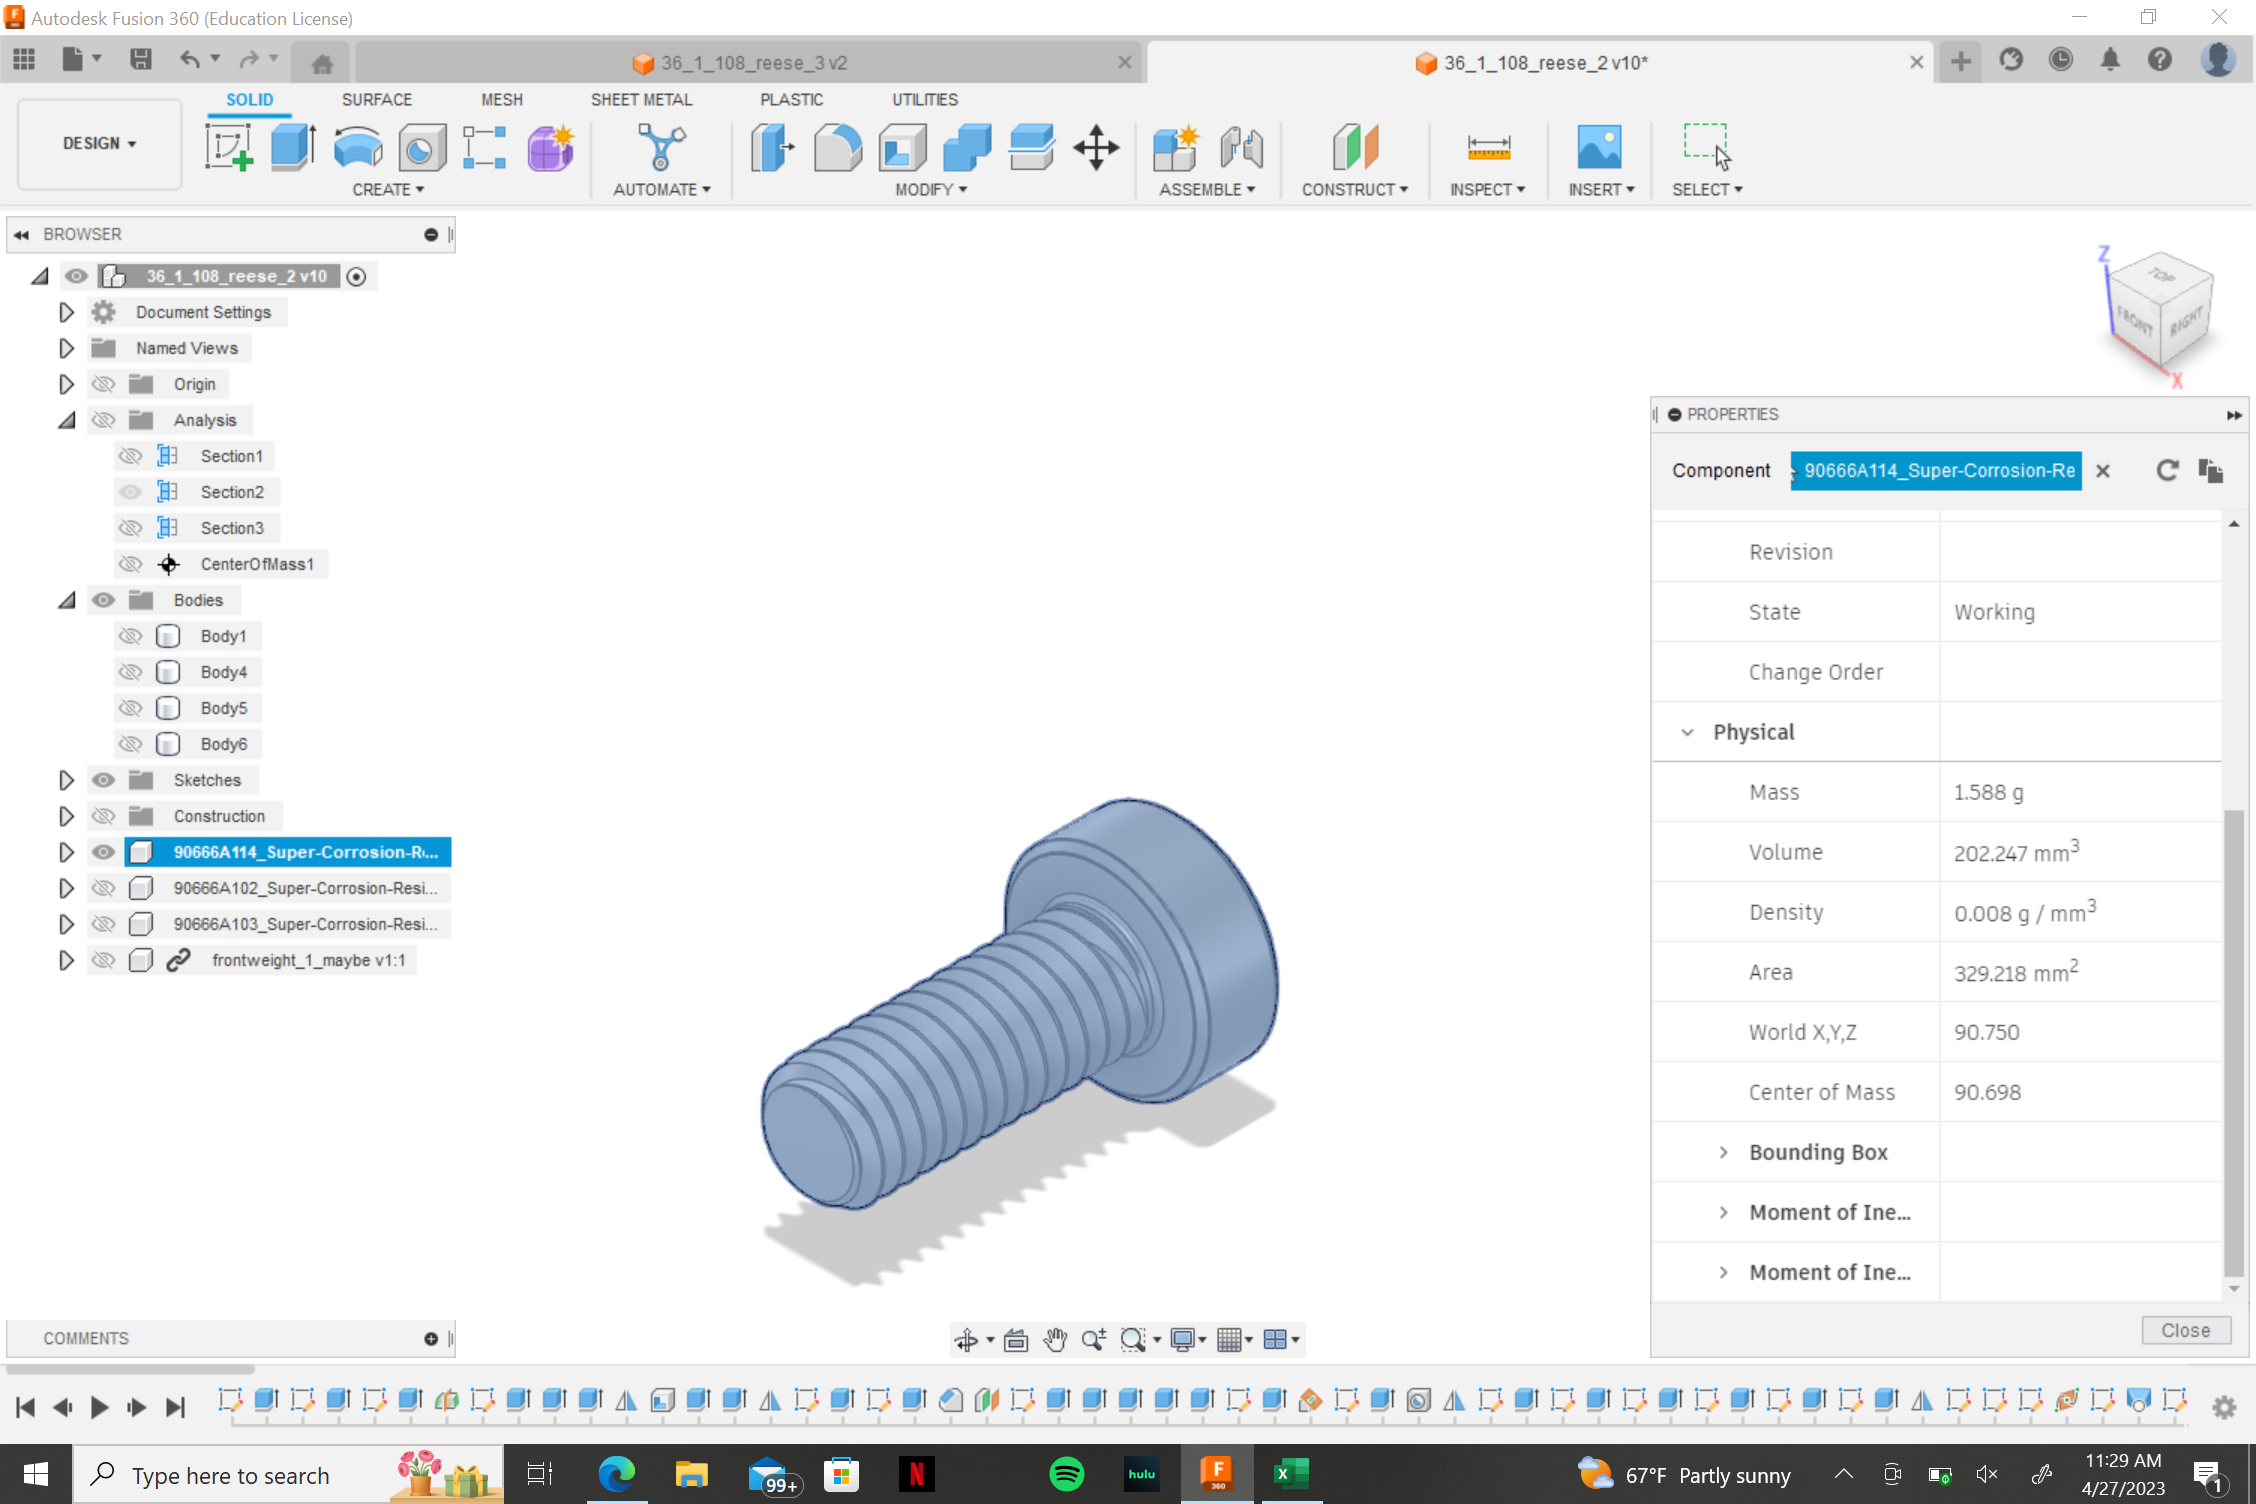Show the Origin folder
The height and width of the screenshot is (1504, 2256).
[x=103, y=384]
